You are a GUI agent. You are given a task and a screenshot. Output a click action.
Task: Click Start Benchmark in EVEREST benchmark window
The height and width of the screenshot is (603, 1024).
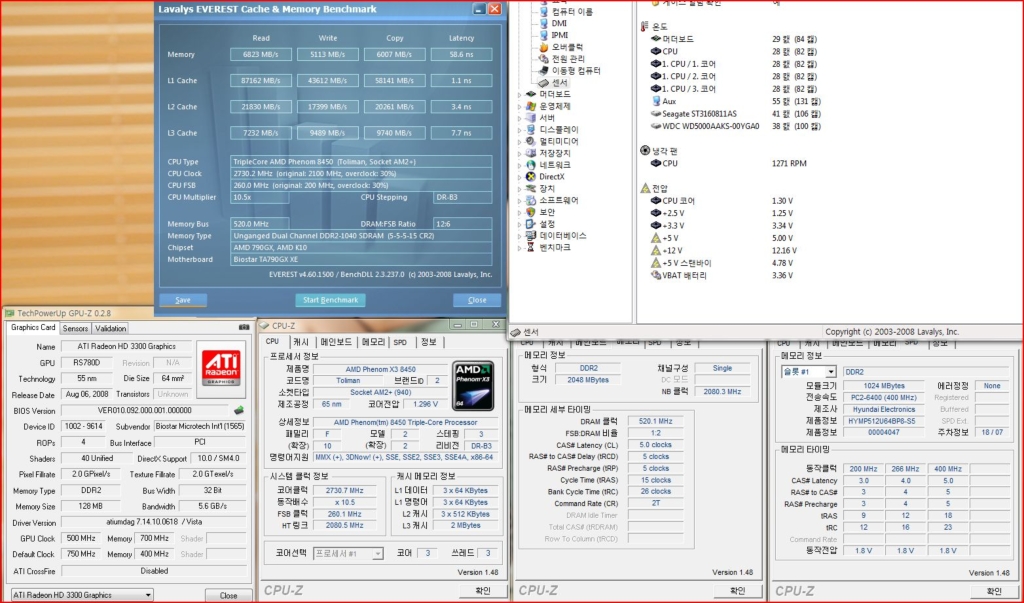330,300
